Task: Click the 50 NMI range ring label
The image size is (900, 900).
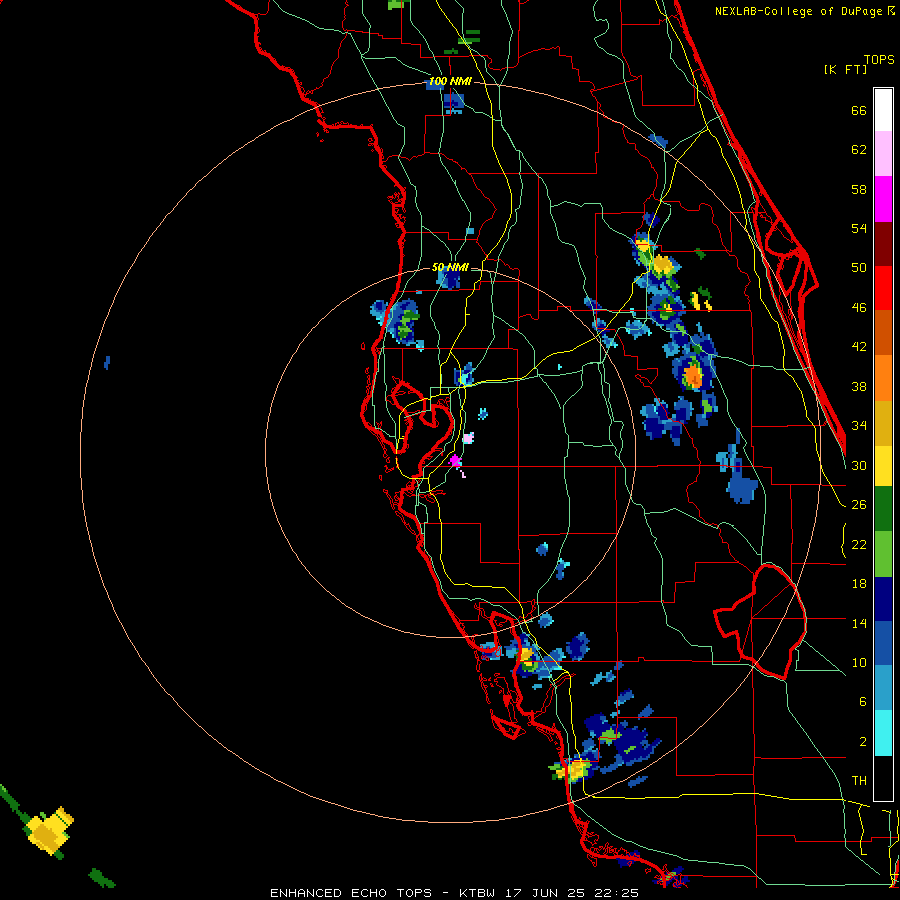Action: point(450,267)
